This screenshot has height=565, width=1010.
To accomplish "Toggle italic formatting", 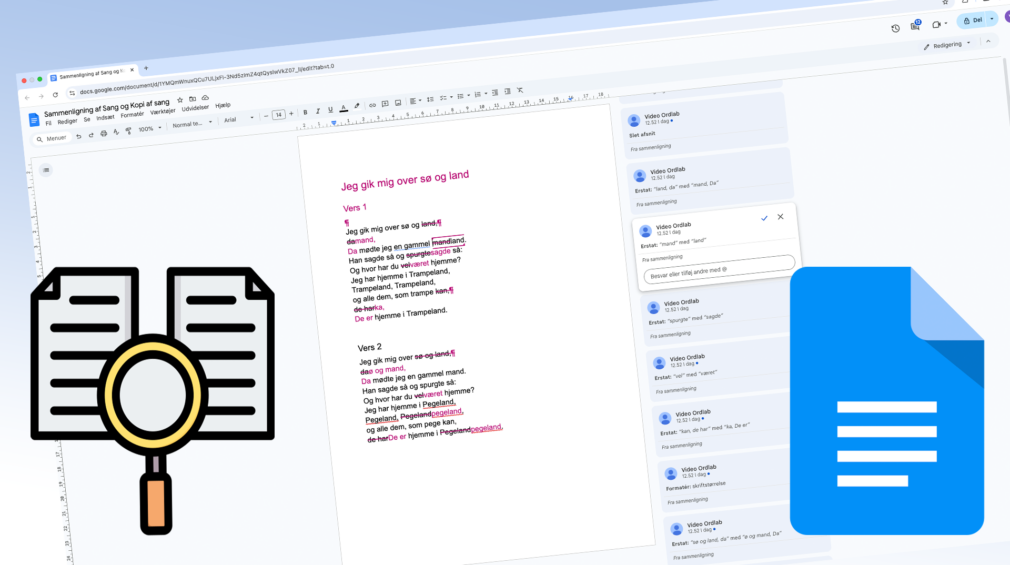I will click(318, 111).
